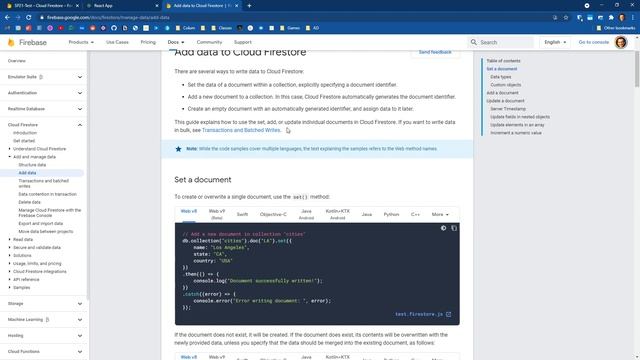Viewport: 640px width, 360px height.
Task: Click the site lock icon in address bar
Action: 42,18
